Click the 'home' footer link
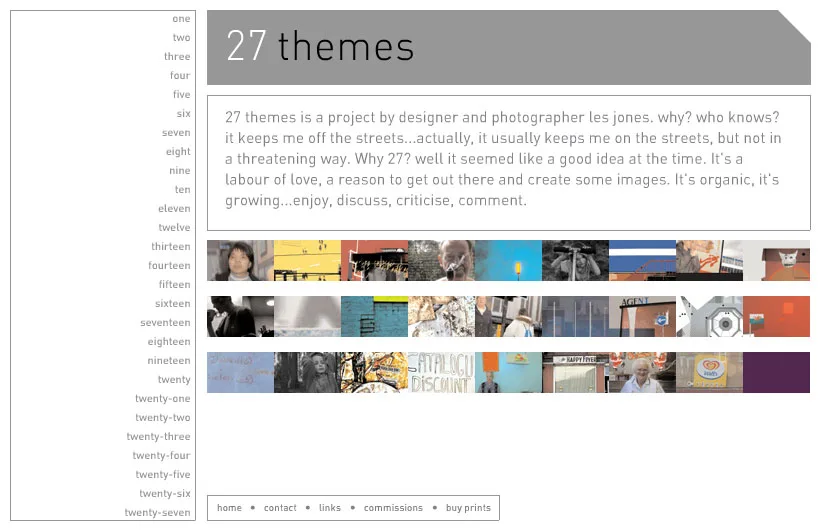 (x=229, y=508)
